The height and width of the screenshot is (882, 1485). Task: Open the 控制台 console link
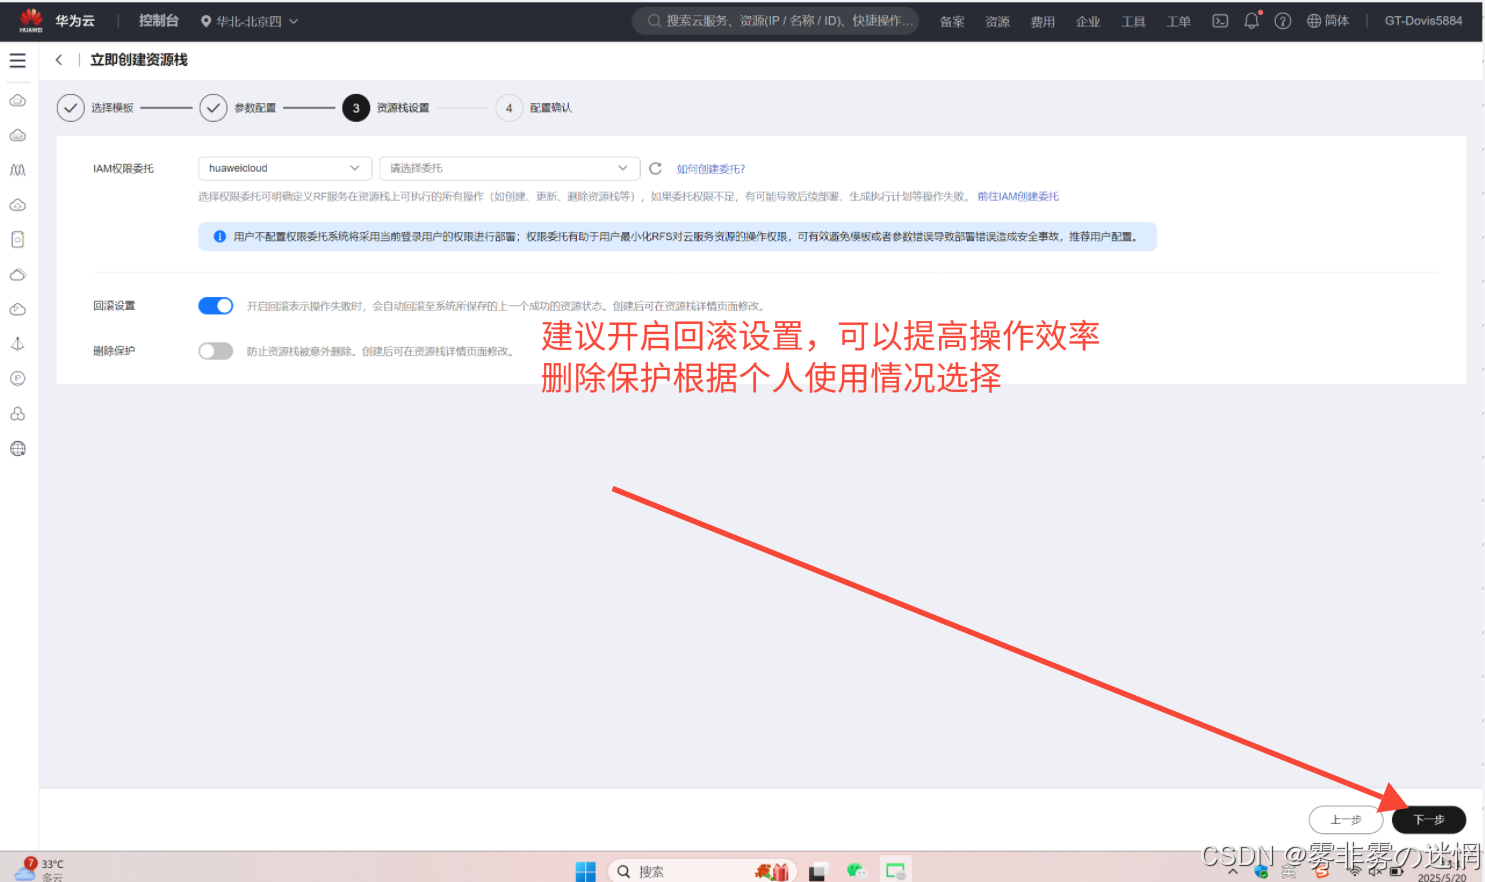pos(159,20)
